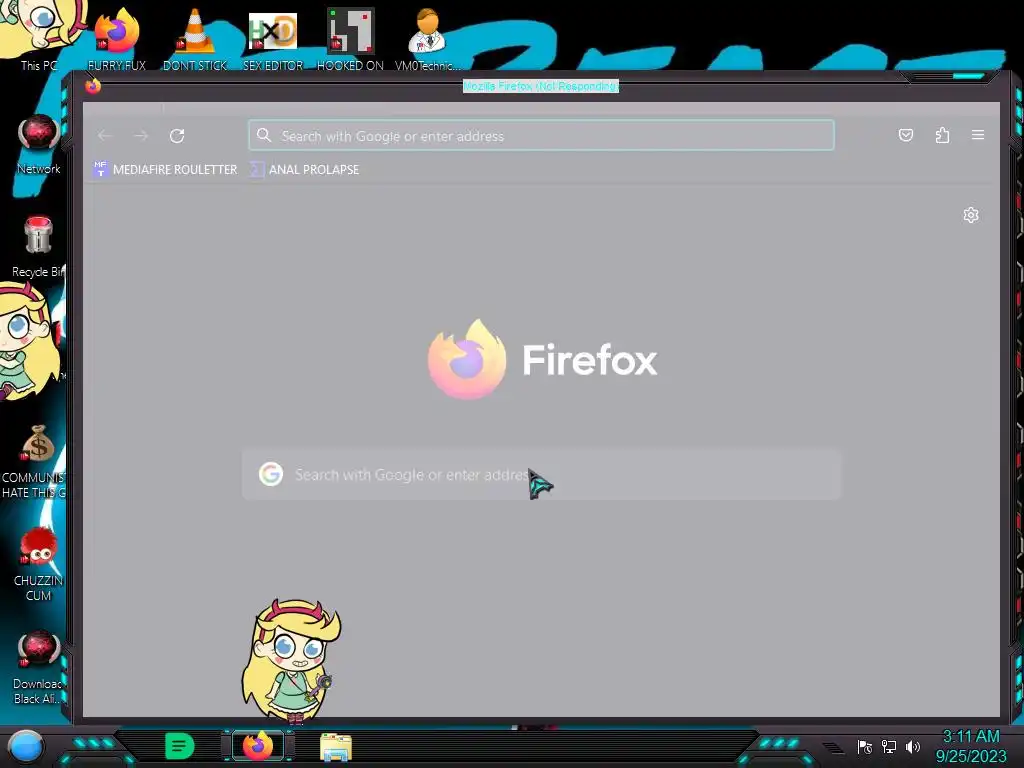This screenshot has width=1024, height=768.
Task: Open HOOKED ON desktop shortcut
Action: coord(350,39)
